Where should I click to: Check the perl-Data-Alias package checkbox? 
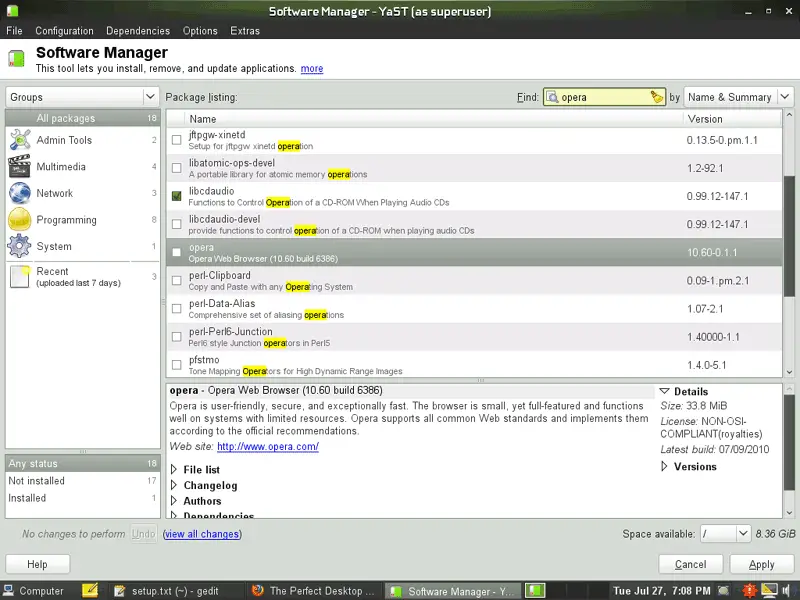click(177, 309)
